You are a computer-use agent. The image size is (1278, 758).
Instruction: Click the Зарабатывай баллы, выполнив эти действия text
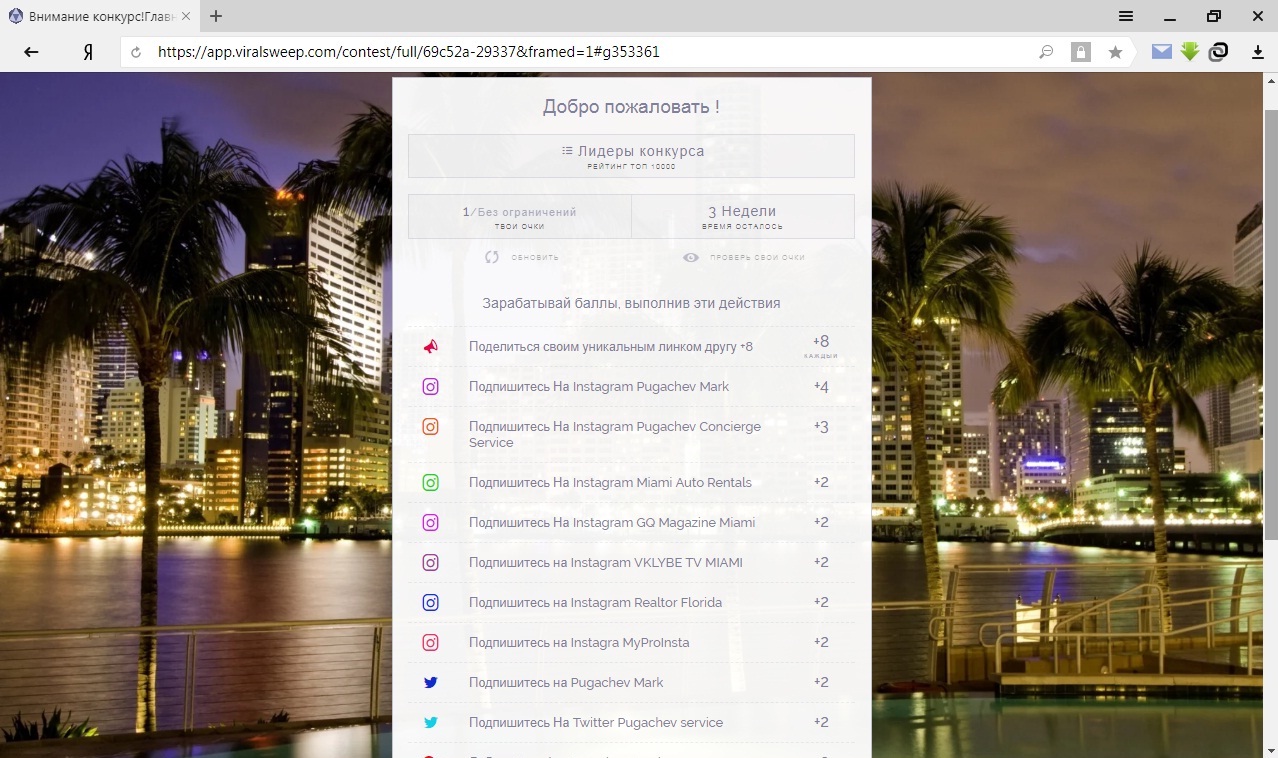(631, 303)
